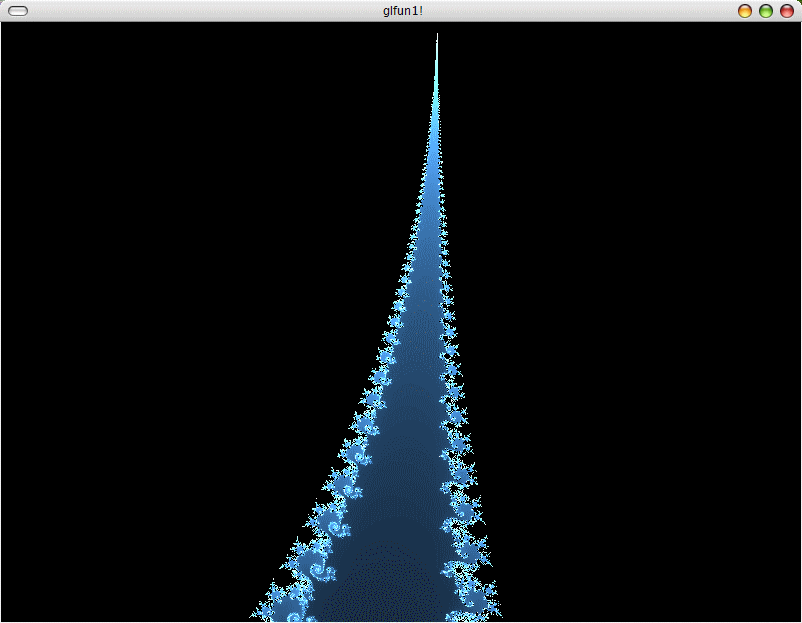Click the bottom-left black corner of the canvas
The width and height of the screenshot is (802, 623).
pos(12,612)
